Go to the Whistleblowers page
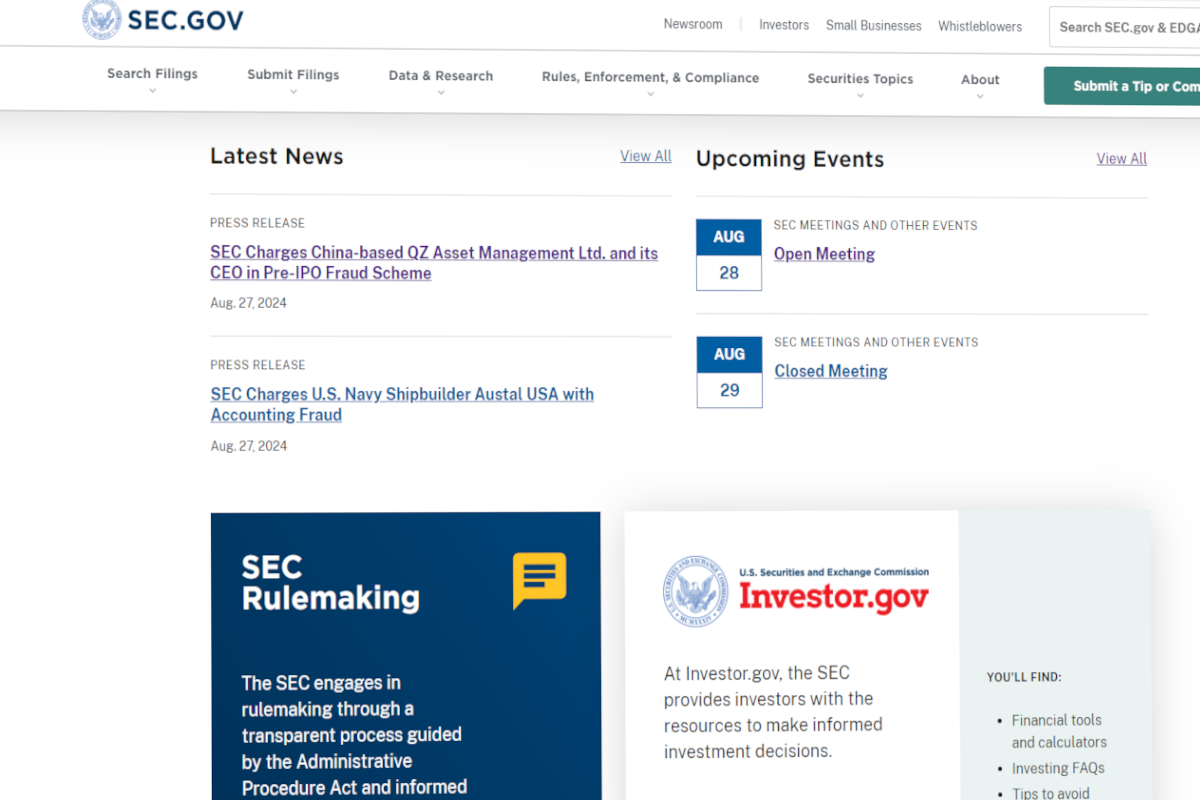 [x=980, y=26]
